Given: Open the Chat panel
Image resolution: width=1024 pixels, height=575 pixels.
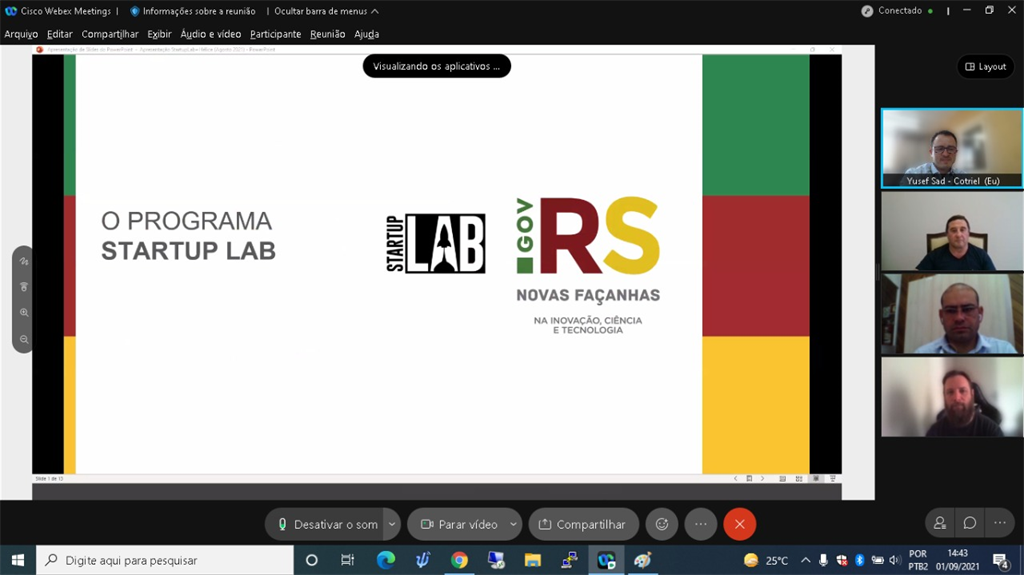Looking at the screenshot, I should coord(970,523).
